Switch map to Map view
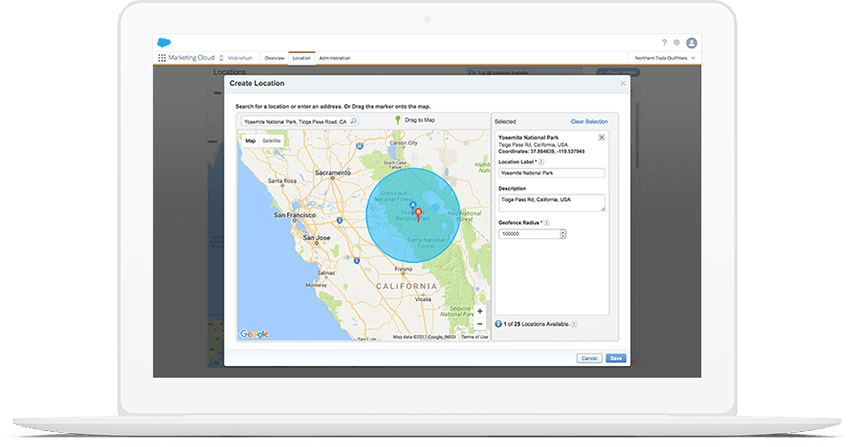Viewport: 857px width, 447px height. coord(250,141)
